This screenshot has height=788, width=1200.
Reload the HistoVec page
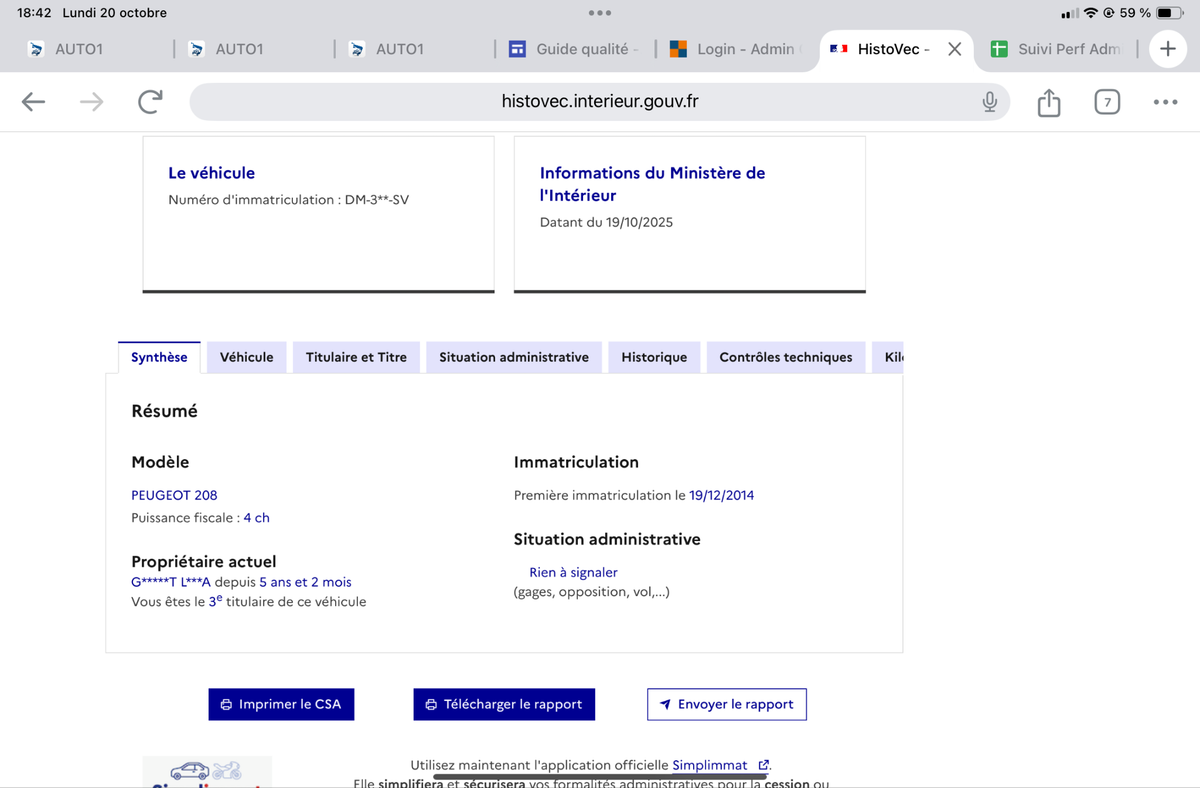pyautogui.click(x=150, y=101)
